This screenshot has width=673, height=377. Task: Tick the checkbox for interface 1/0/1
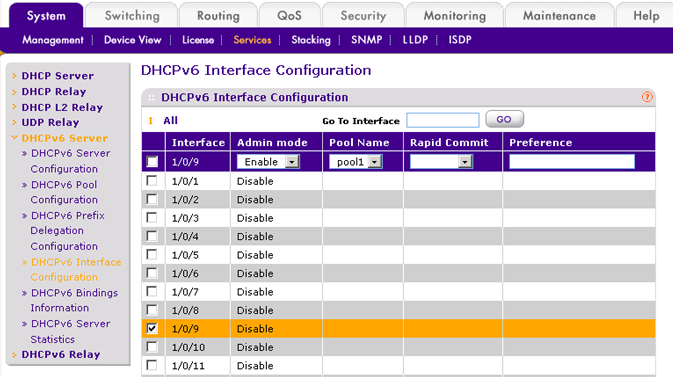point(152,181)
